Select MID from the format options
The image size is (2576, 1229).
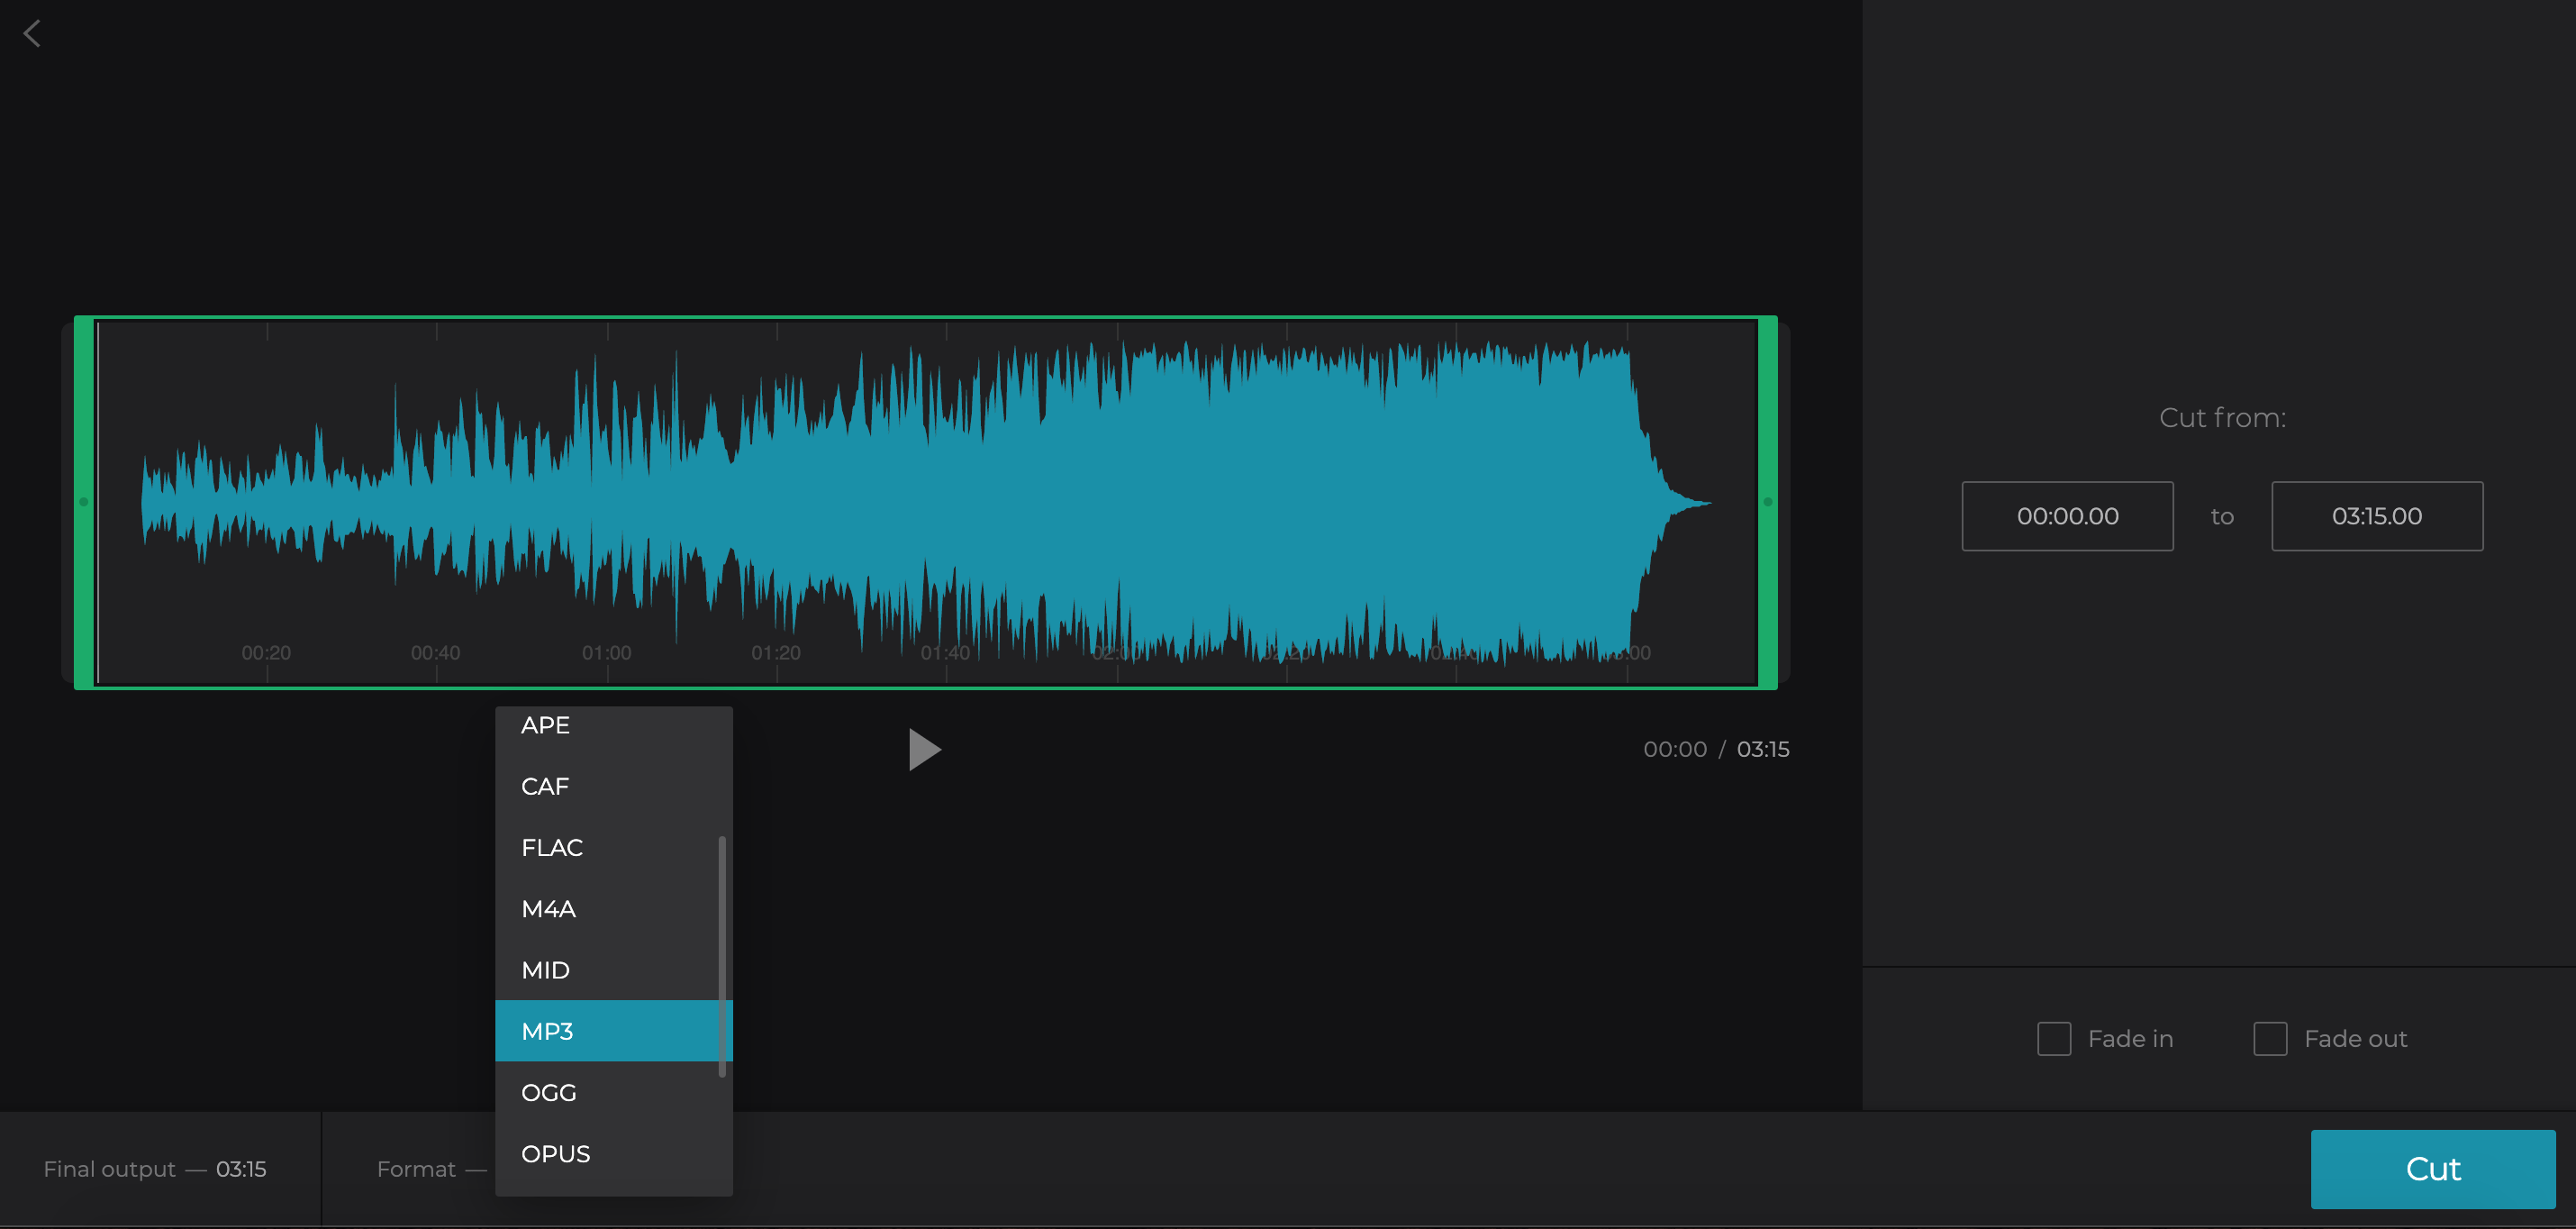546,969
